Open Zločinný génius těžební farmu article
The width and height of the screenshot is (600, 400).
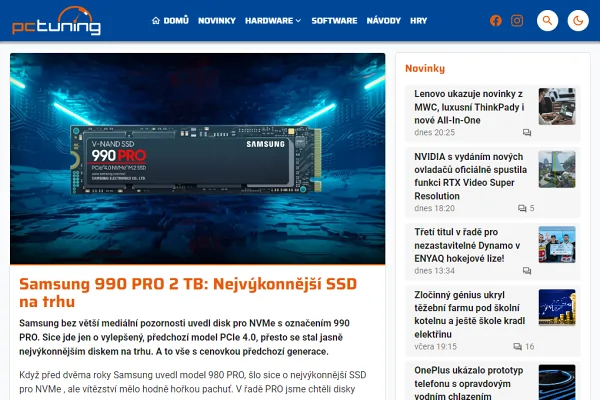click(470, 314)
